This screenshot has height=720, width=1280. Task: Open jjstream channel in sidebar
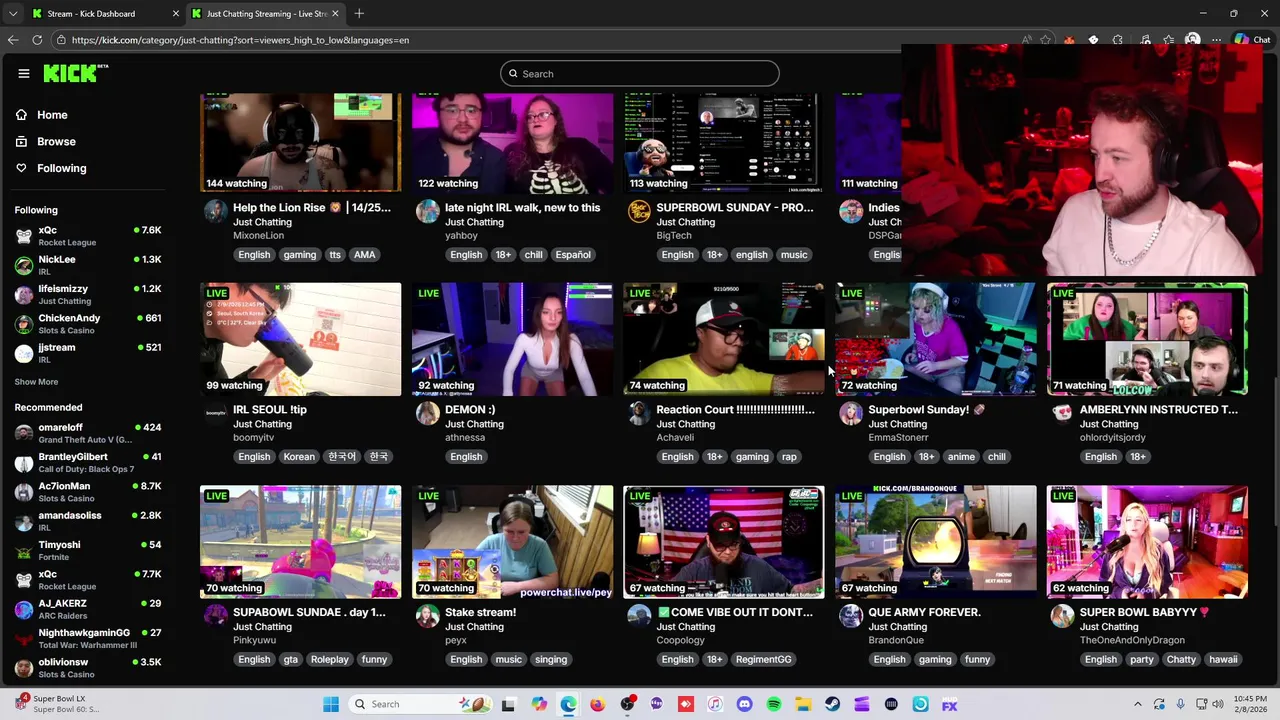[88, 353]
